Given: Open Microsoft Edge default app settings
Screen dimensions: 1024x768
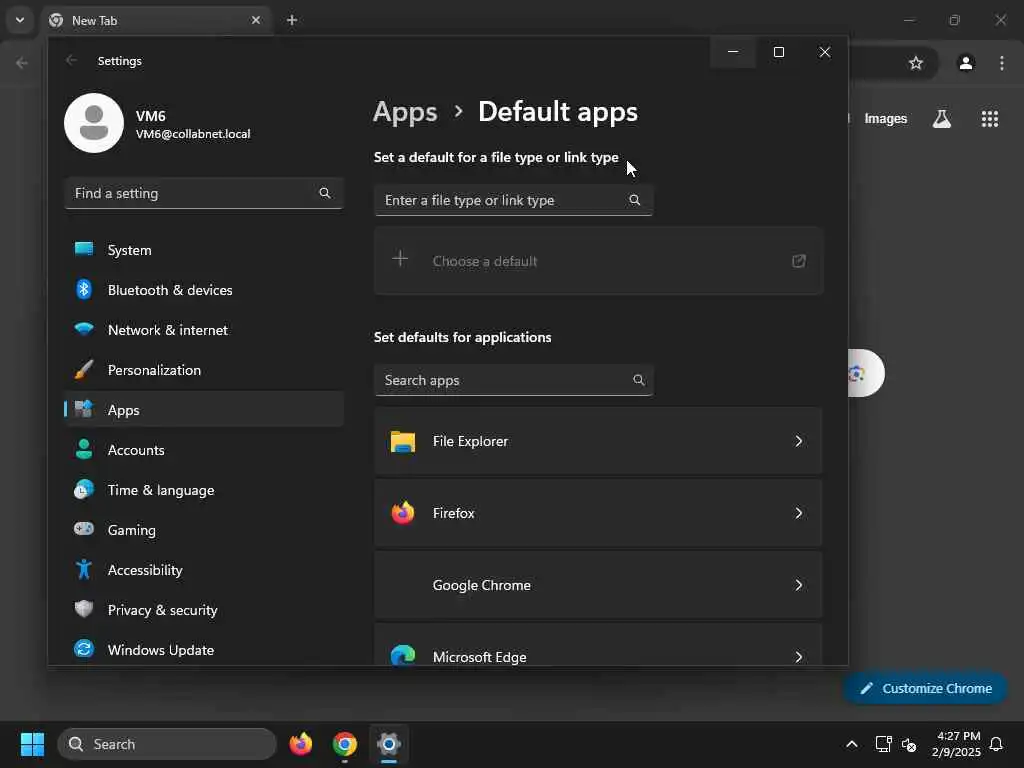Looking at the screenshot, I should 598,645.
